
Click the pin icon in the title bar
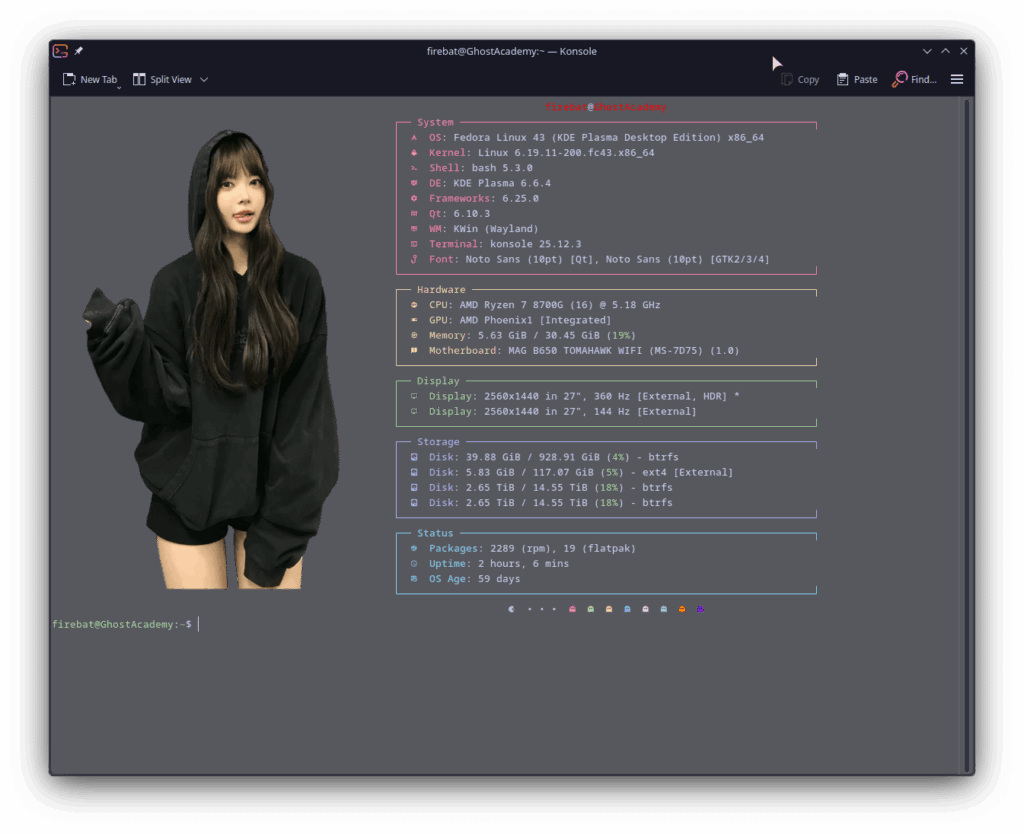click(79, 51)
